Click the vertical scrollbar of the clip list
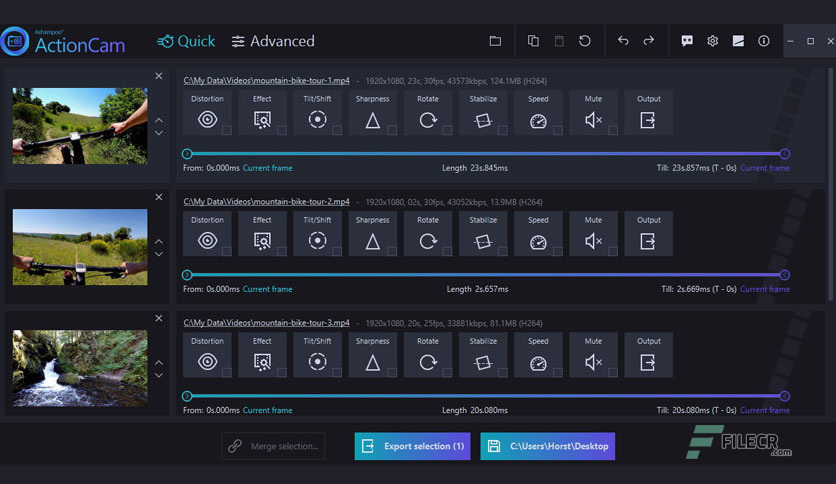The width and height of the screenshot is (836, 484). 830,184
